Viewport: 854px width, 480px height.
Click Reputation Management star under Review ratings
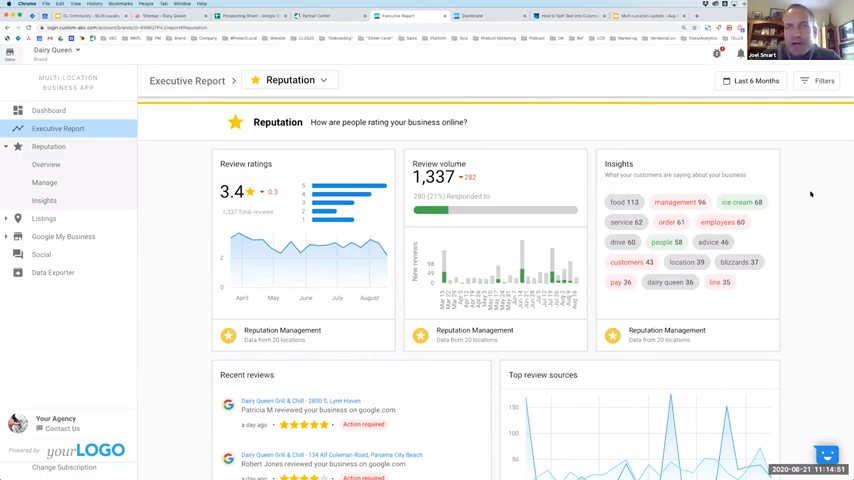pos(228,335)
